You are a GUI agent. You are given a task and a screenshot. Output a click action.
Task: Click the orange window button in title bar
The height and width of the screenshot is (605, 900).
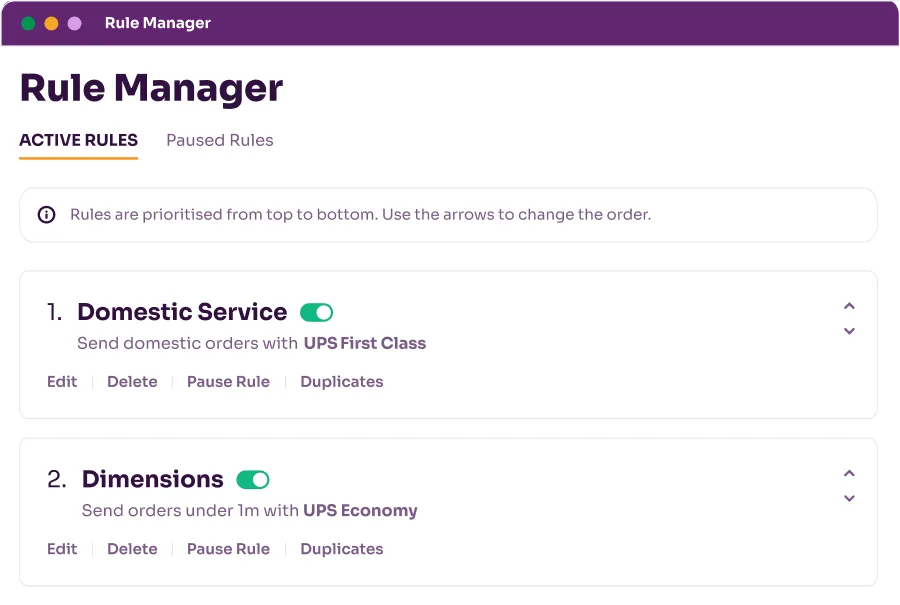click(52, 24)
